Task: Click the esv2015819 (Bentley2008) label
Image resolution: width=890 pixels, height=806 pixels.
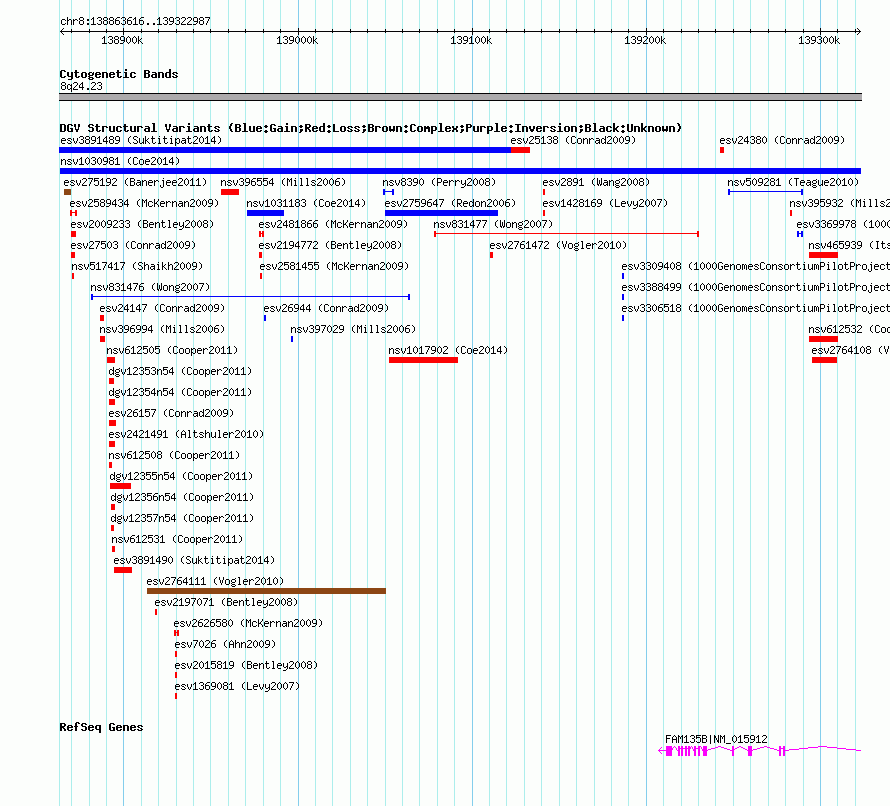Action: tap(246, 665)
